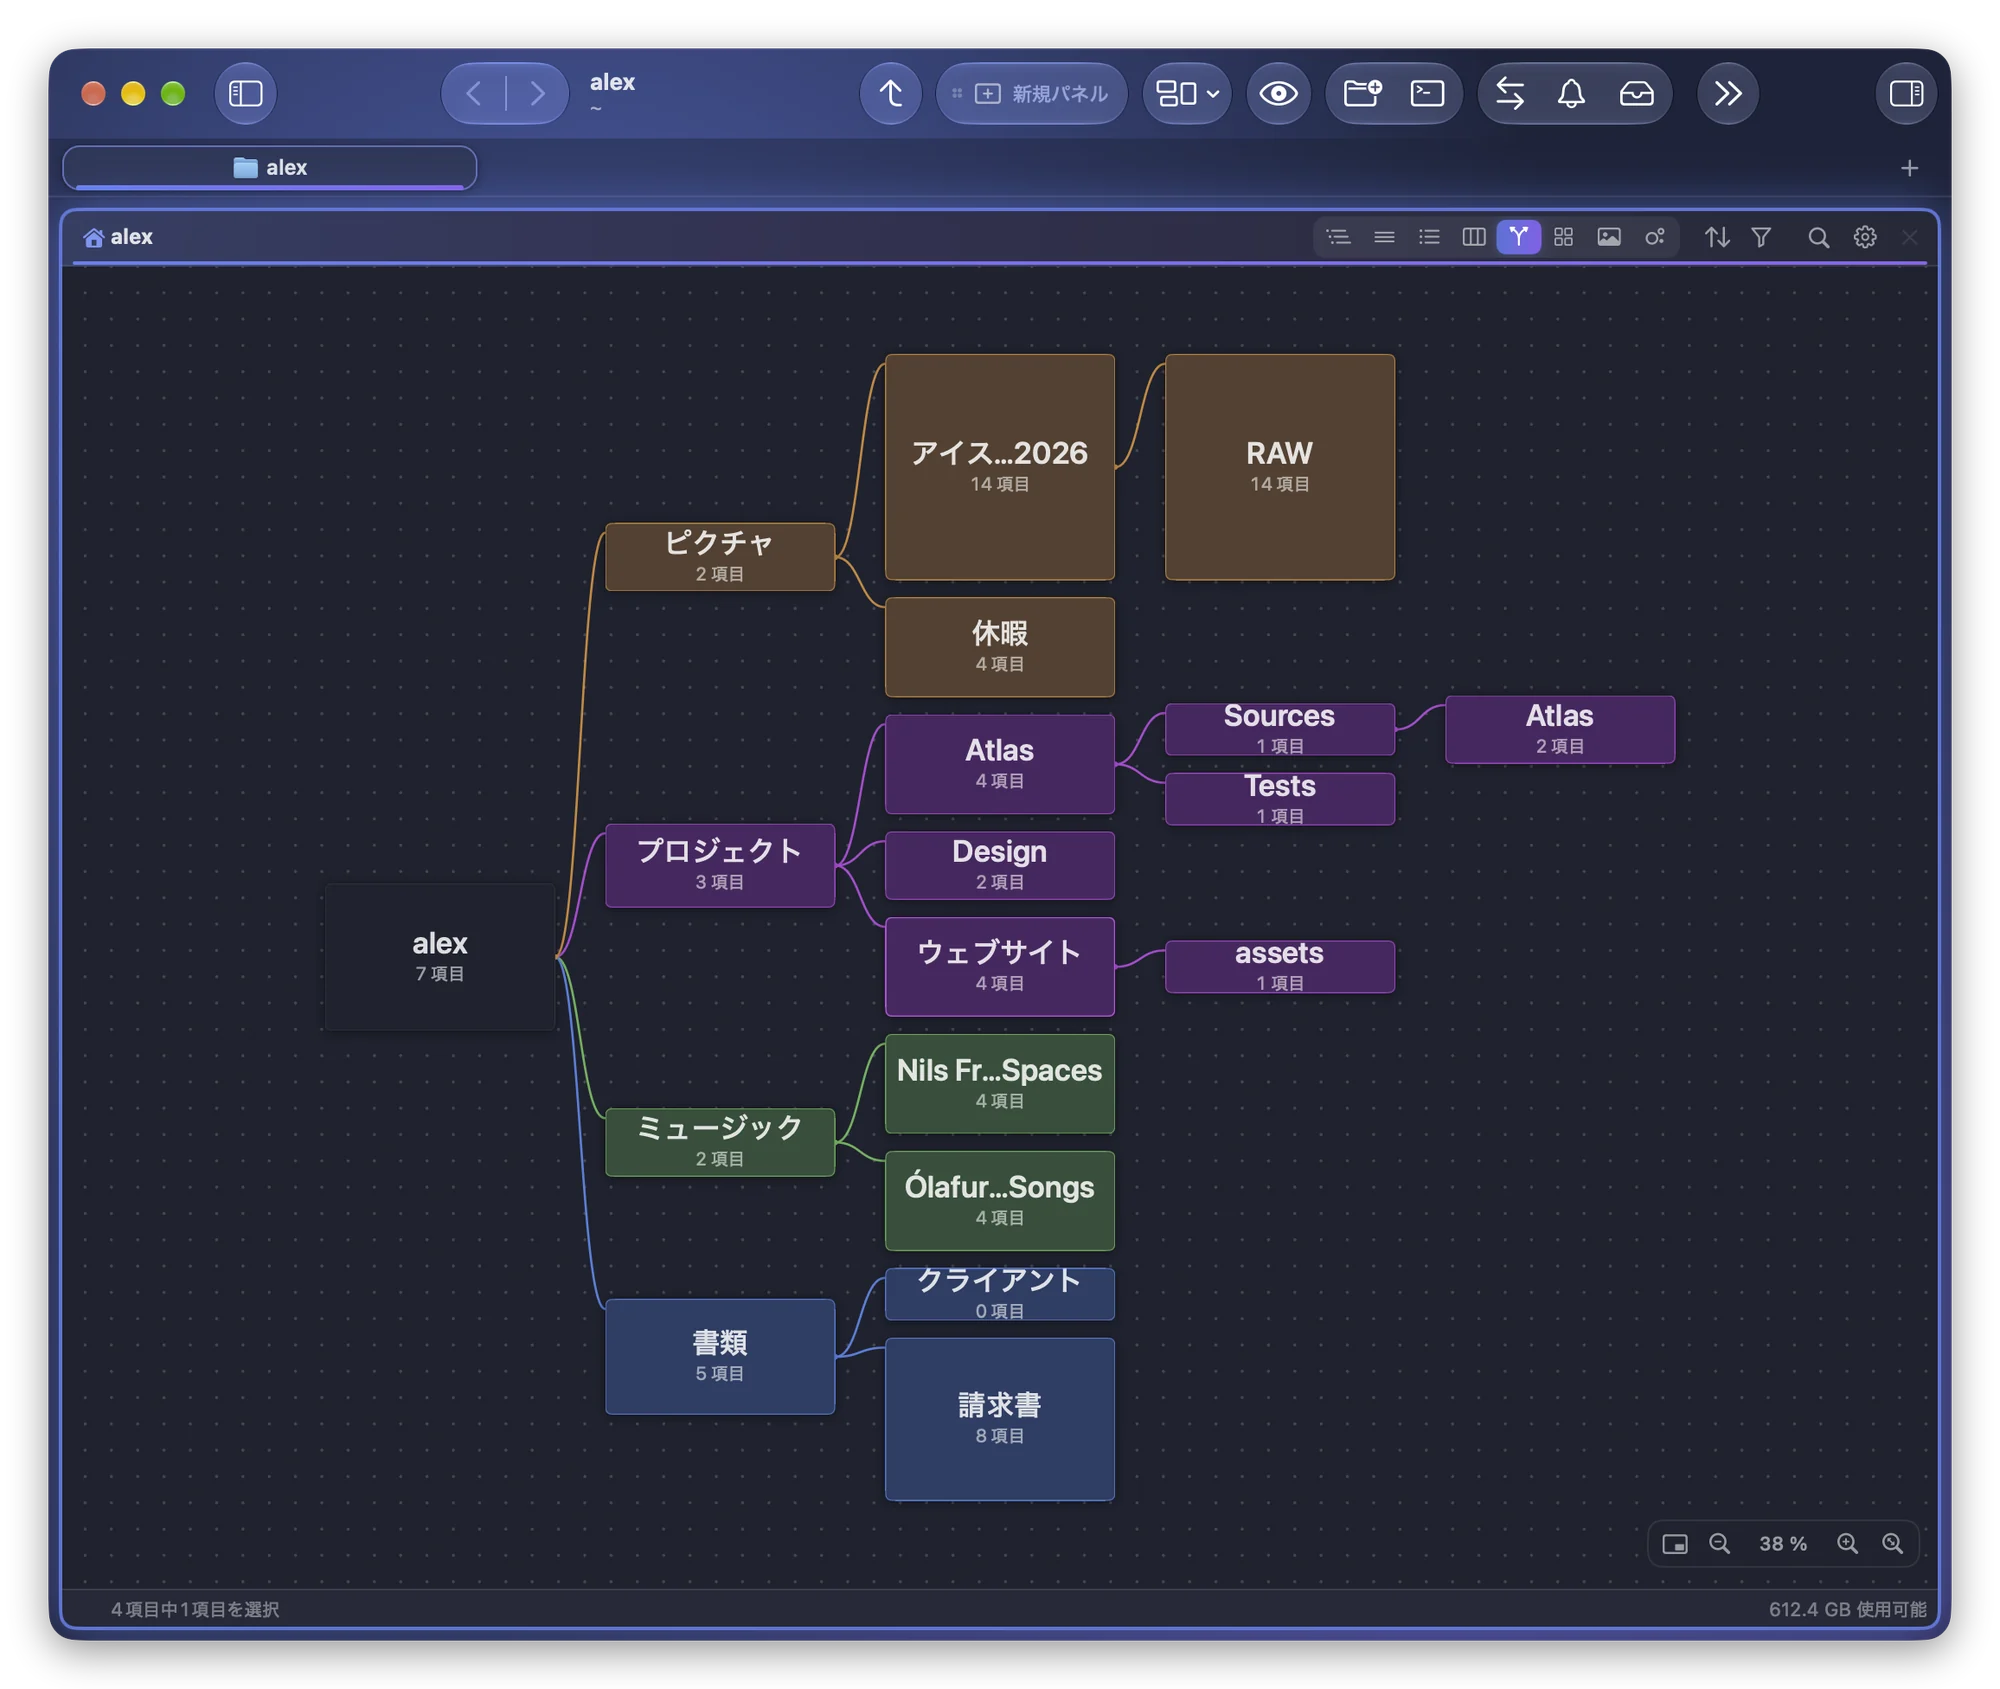Open panel settings gear

1864,237
